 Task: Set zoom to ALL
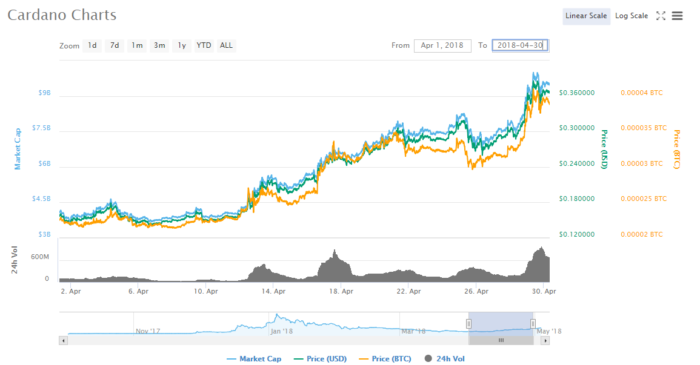[226, 46]
